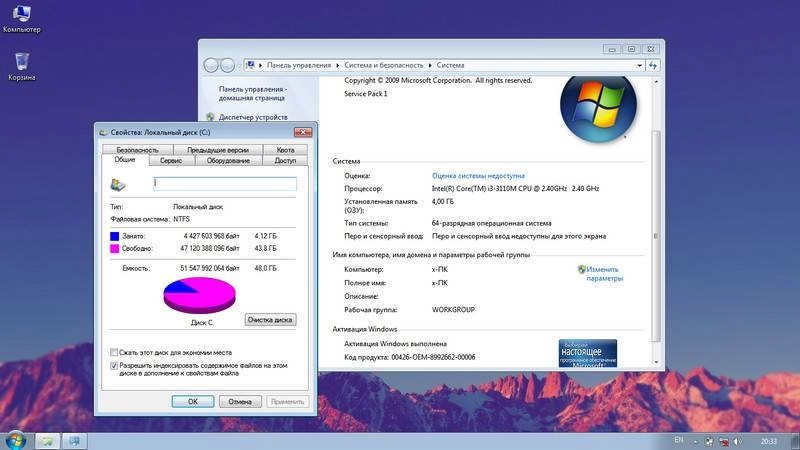Screen dimensions: 800x450
Task: Click the drive icon in properties dialog
Action: [118, 184]
